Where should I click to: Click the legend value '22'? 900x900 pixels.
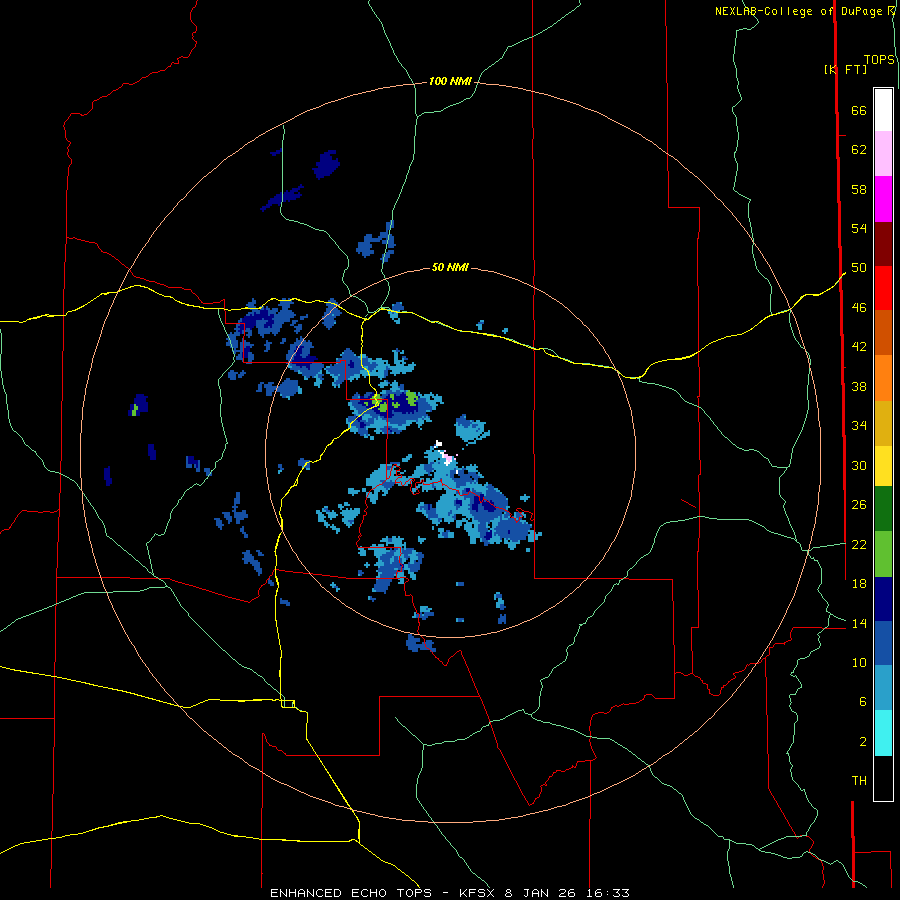coord(859,544)
